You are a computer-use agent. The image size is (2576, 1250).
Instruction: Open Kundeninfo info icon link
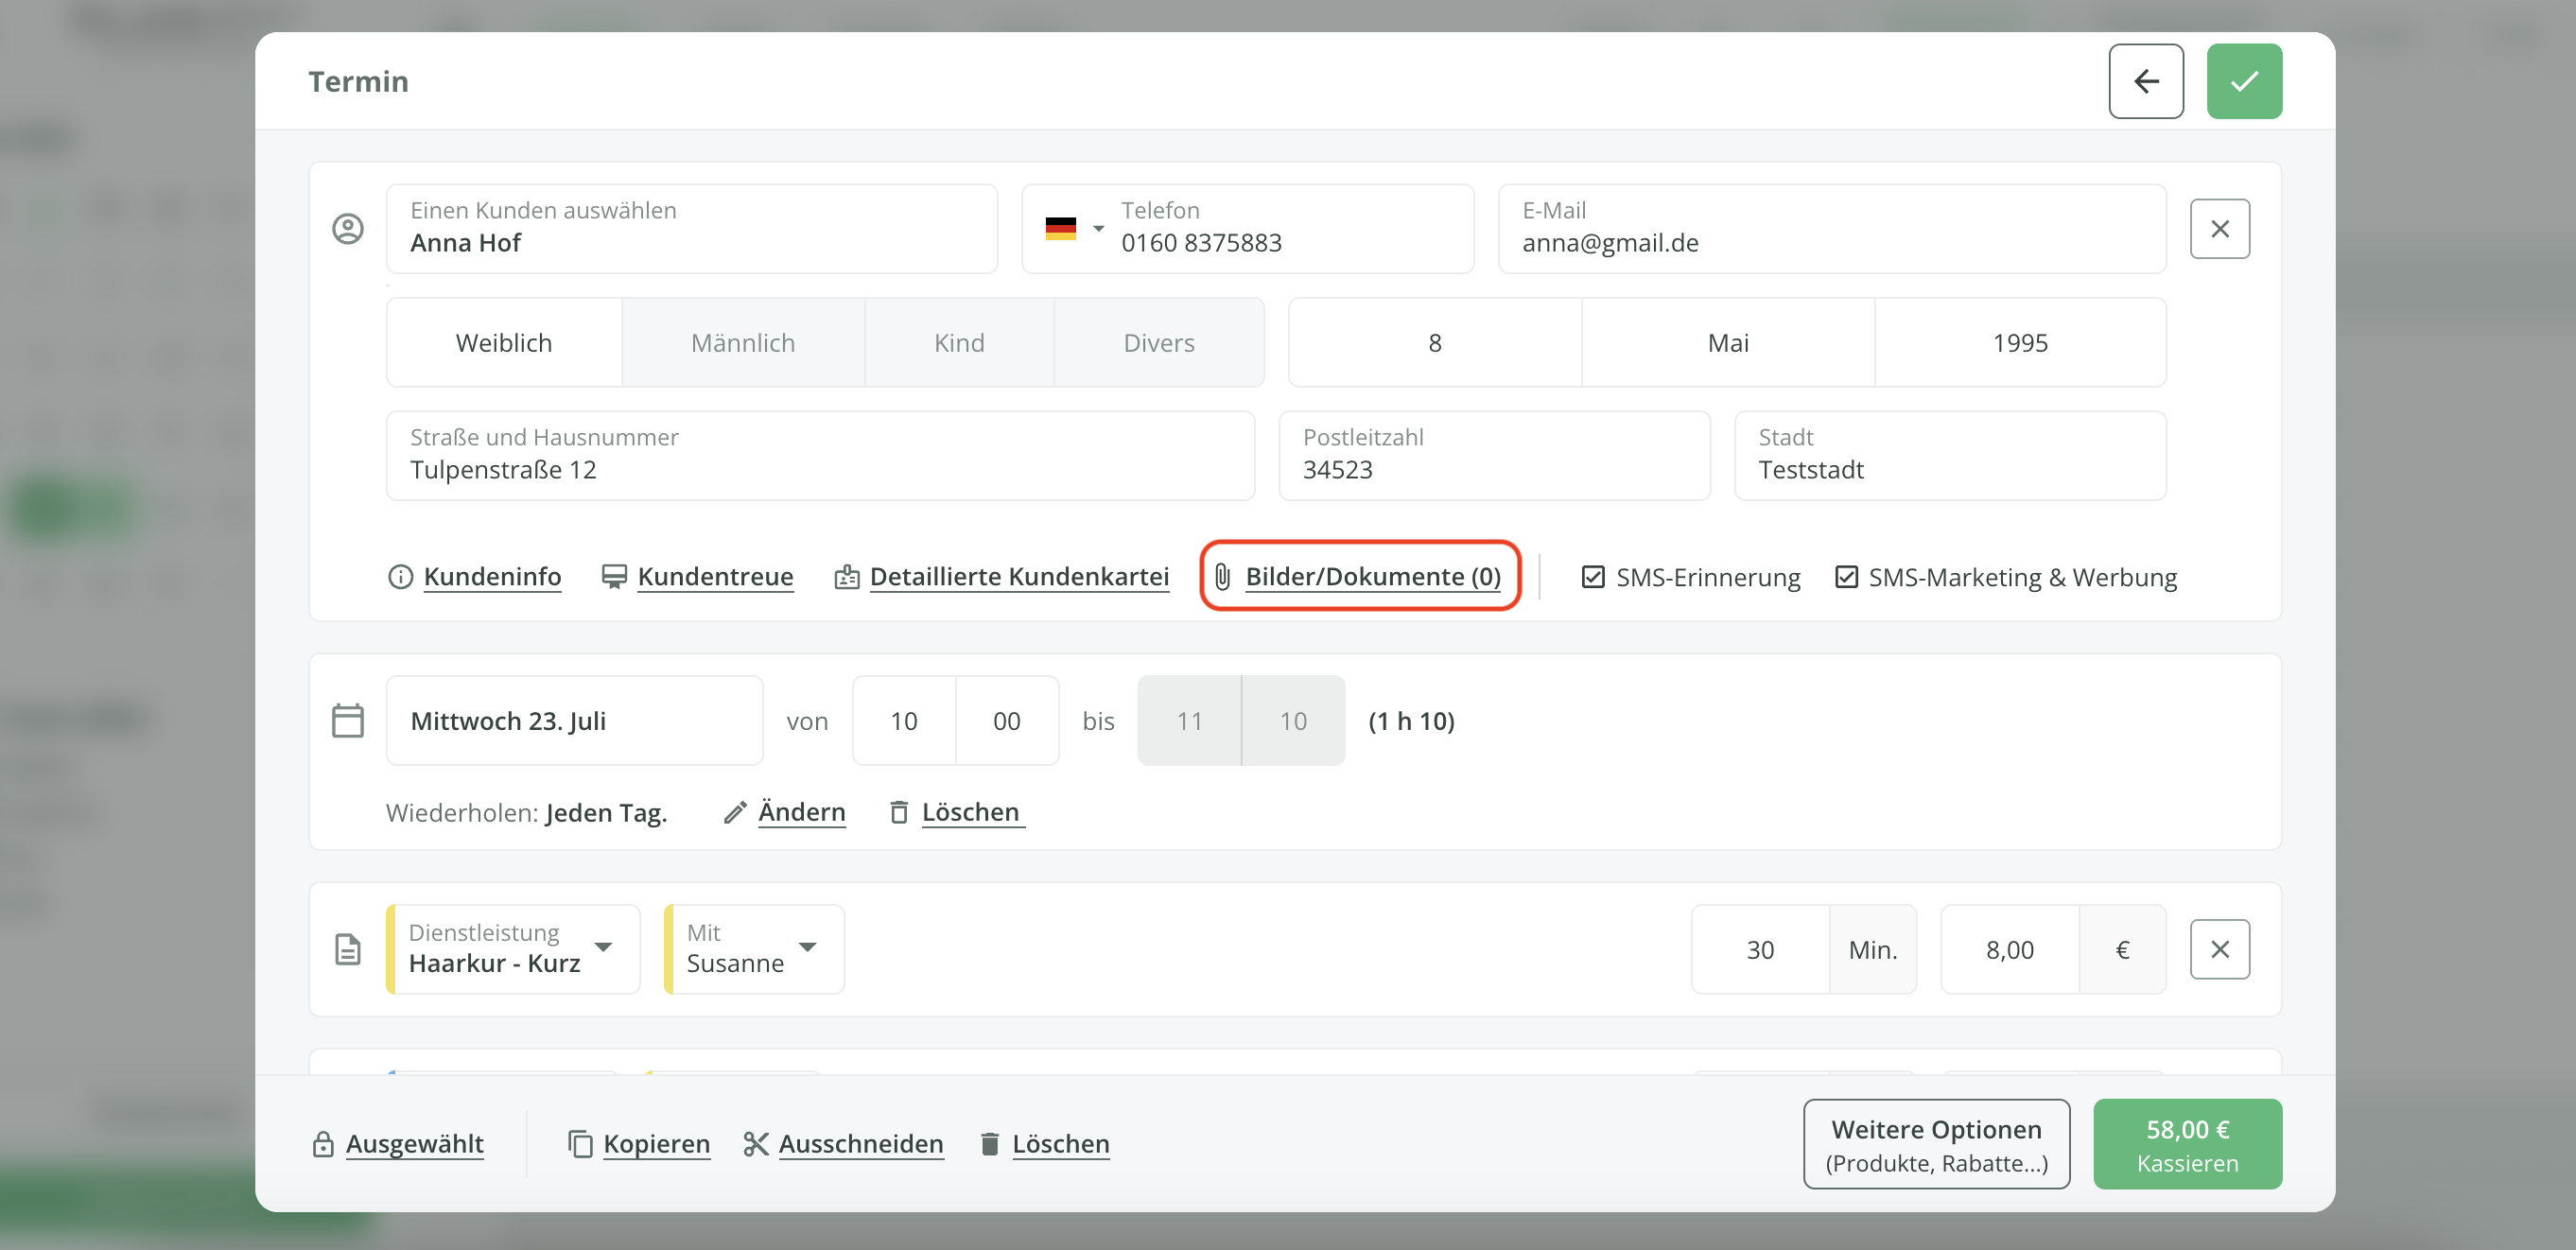[x=400, y=577]
